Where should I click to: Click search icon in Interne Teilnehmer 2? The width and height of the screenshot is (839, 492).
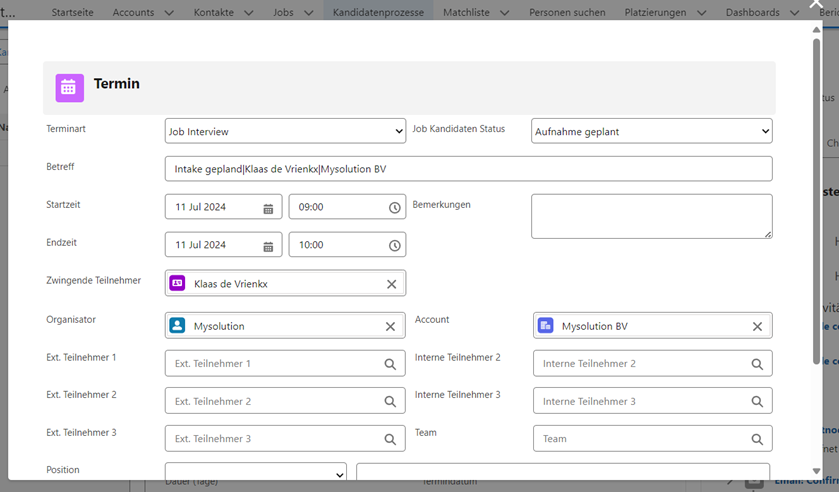757,364
